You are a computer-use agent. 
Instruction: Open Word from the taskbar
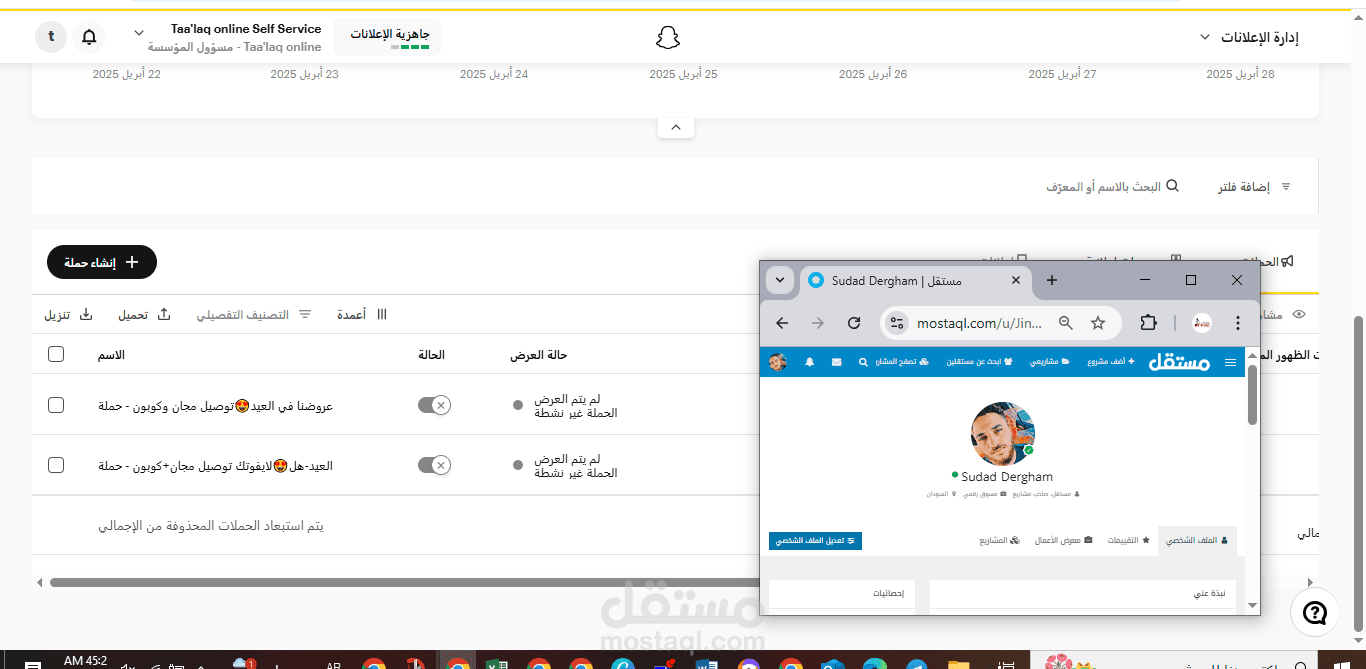(x=706, y=663)
